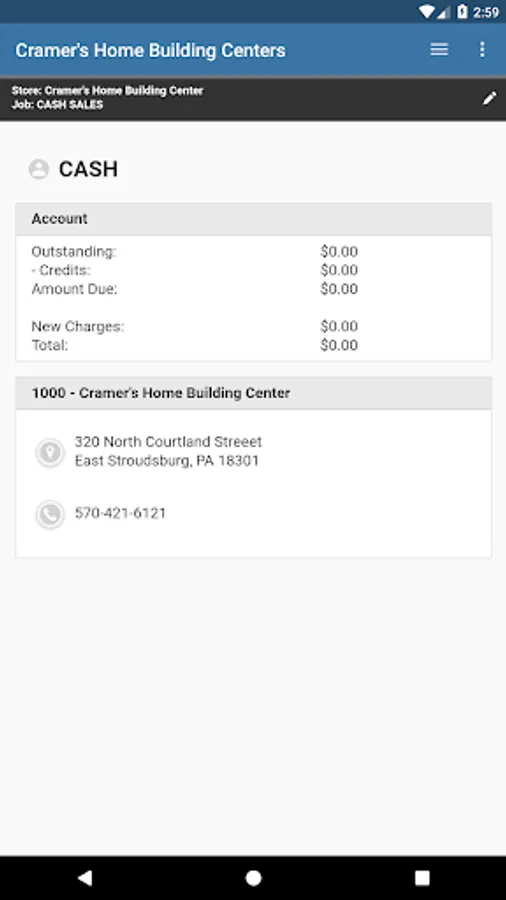The height and width of the screenshot is (900, 506).
Task: Tap the Cramer's Home Building Centers title
Action: (150, 51)
